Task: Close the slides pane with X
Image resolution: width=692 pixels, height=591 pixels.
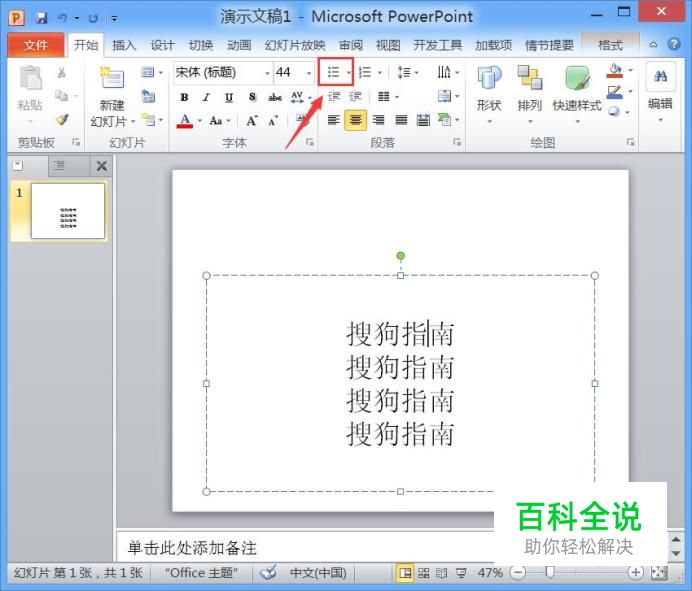Action: coord(102,166)
